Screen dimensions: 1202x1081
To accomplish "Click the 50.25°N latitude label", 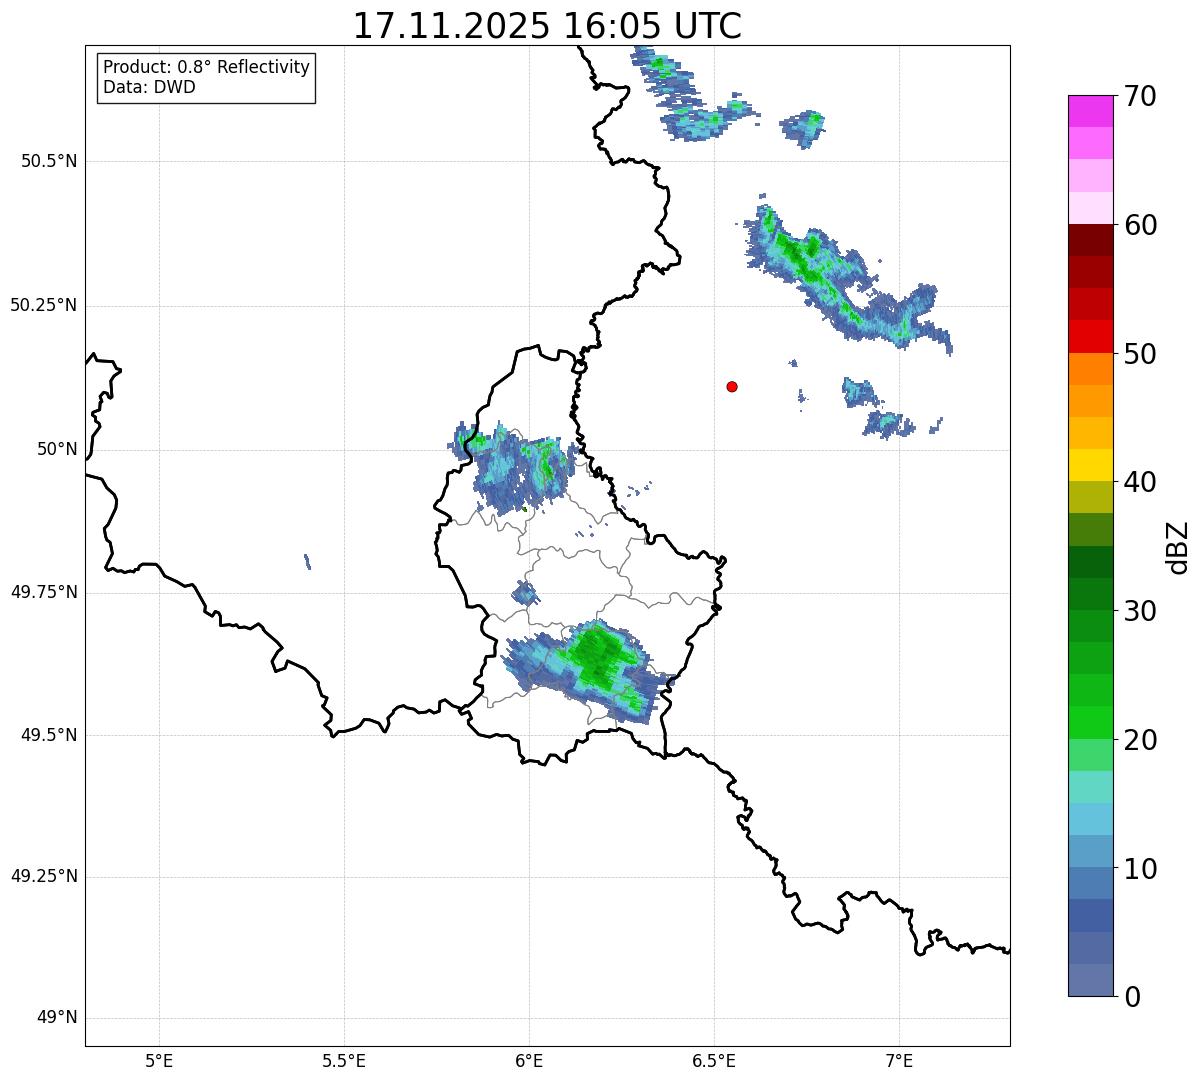I will click(44, 305).
